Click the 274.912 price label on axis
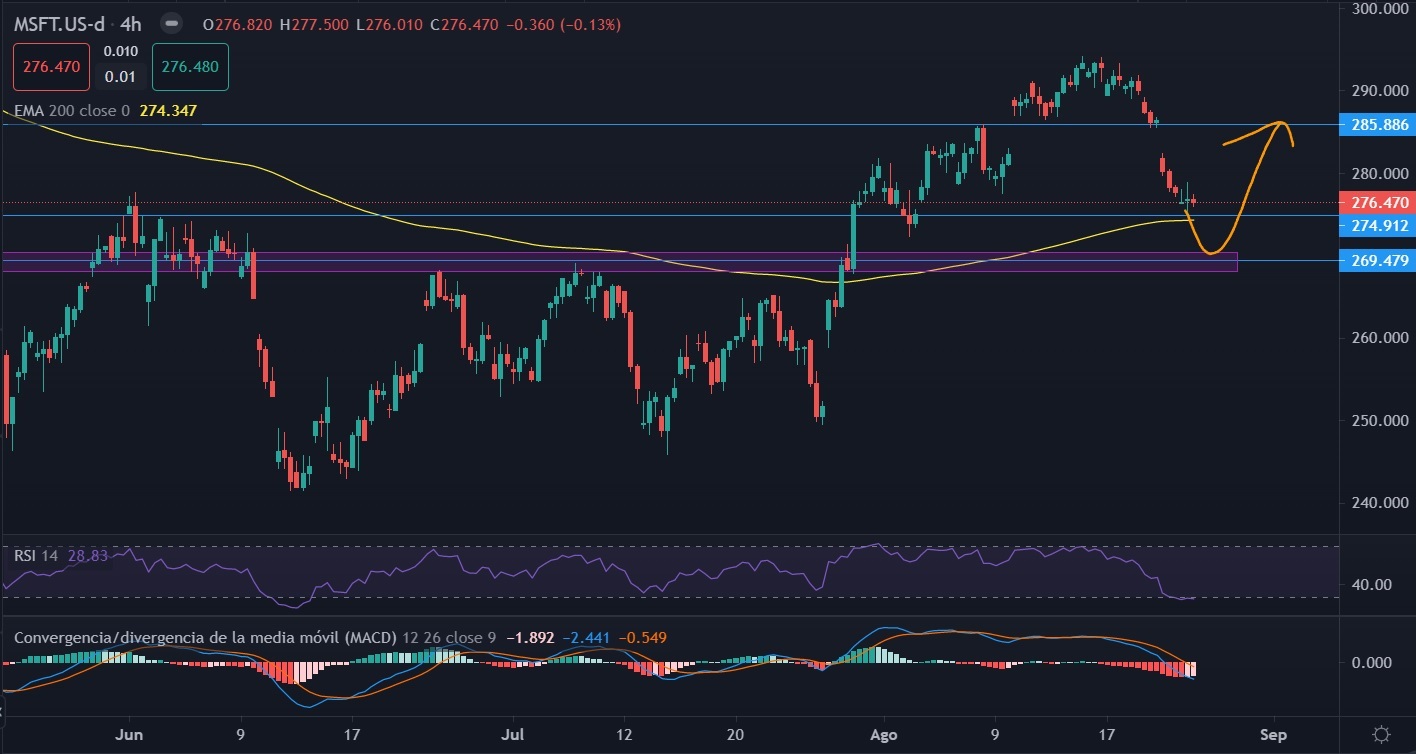Screen dimensions: 1416x754 [1378, 227]
